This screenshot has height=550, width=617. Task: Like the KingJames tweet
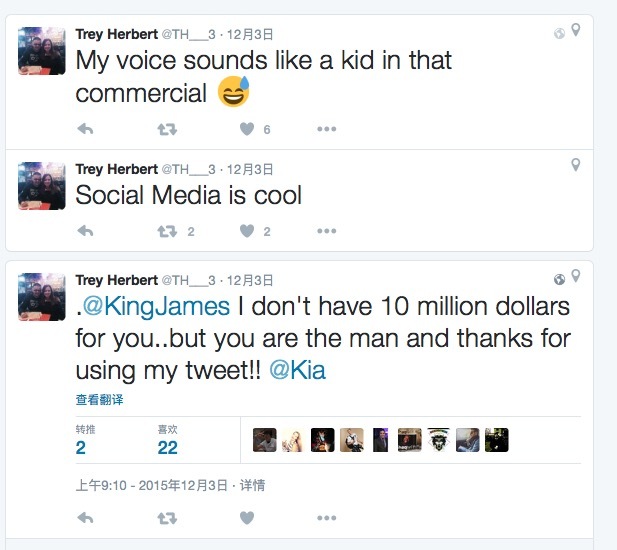(x=247, y=518)
